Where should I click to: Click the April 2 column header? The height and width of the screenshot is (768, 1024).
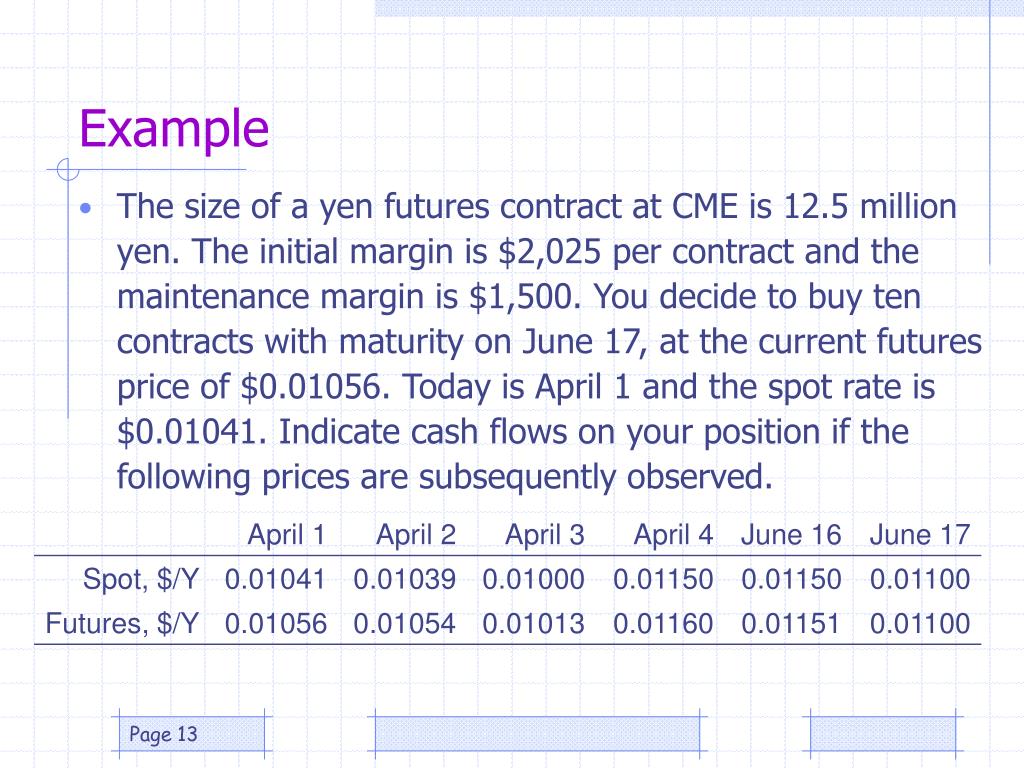coord(415,536)
